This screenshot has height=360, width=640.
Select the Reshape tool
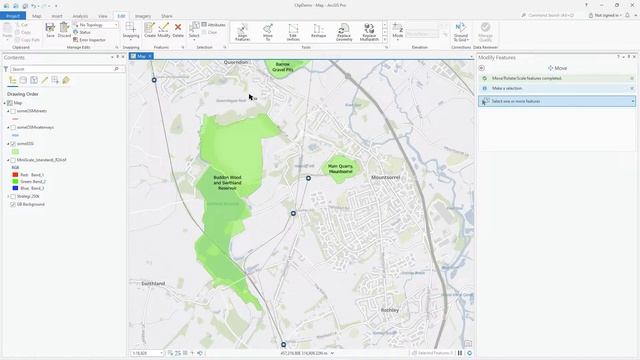pyautogui.click(x=318, y=31)
